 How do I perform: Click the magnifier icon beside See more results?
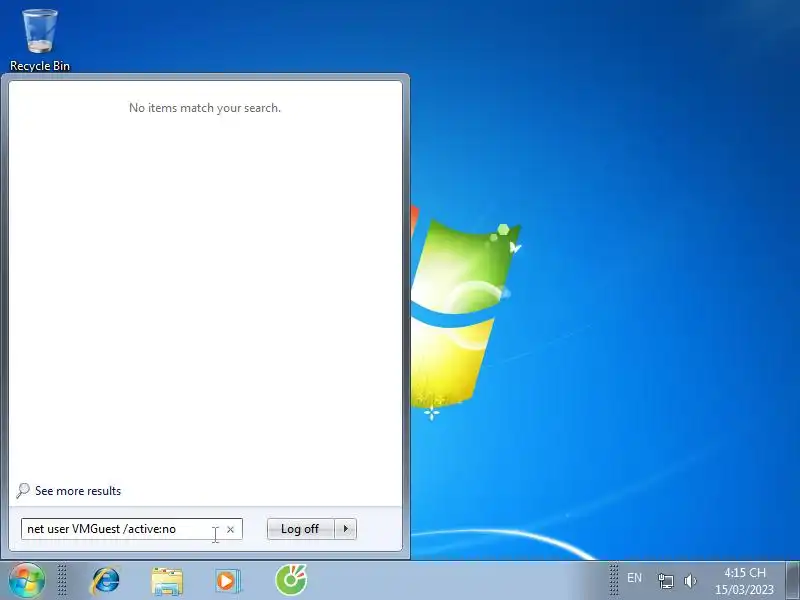click(23, 491)
